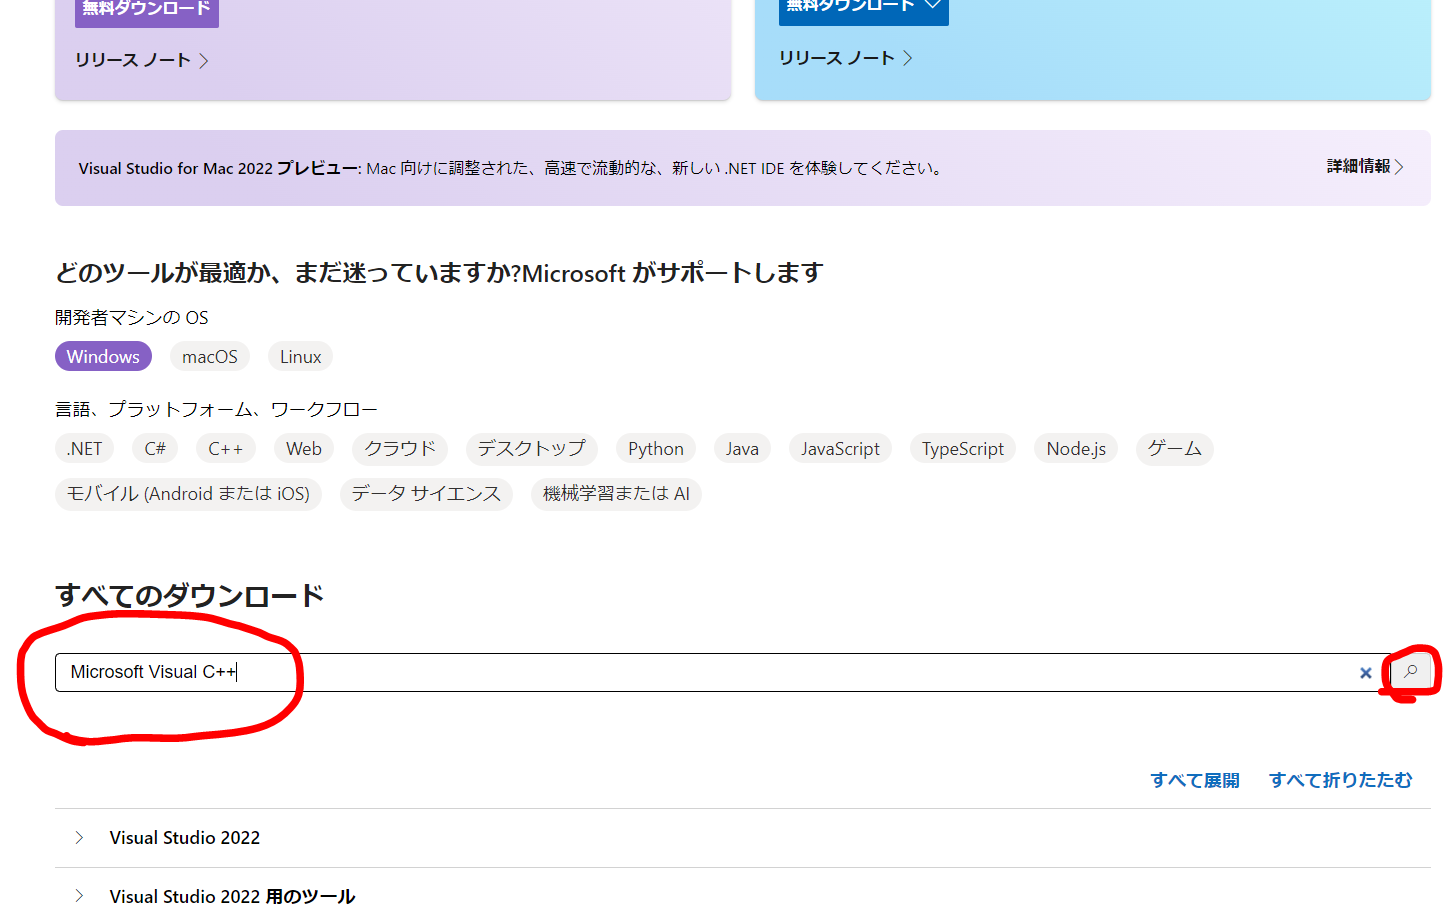This screenshot has width=1447, height=905.
Task: Enable the TypeScript filter chip
Action: pos(963,449)
